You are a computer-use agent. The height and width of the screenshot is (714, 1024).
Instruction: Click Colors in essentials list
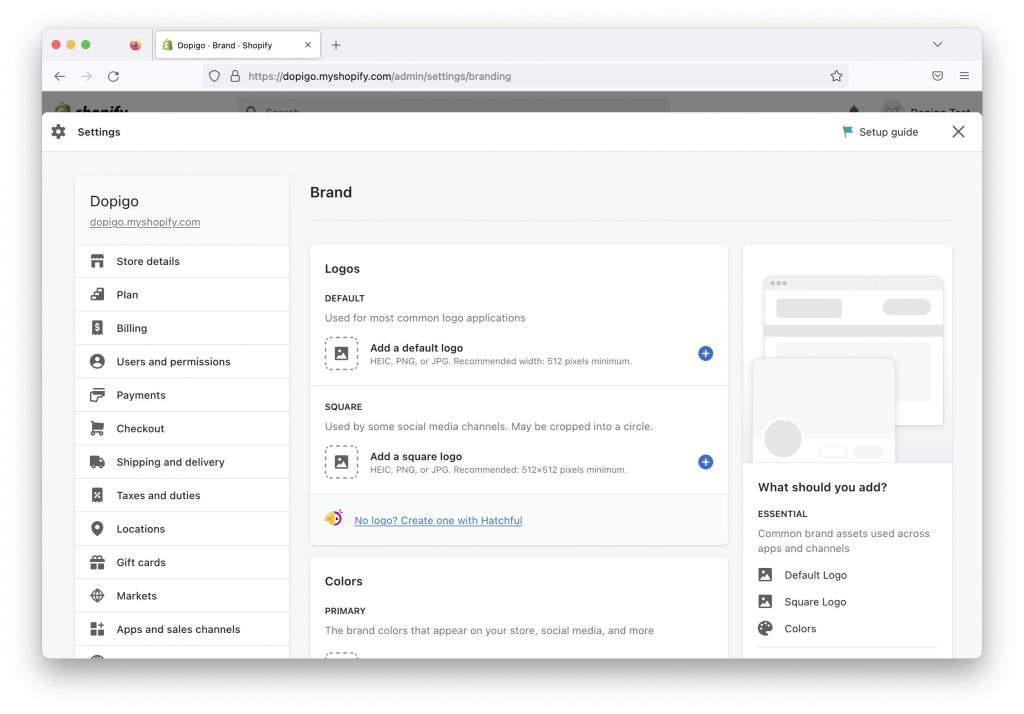point(800,628)
